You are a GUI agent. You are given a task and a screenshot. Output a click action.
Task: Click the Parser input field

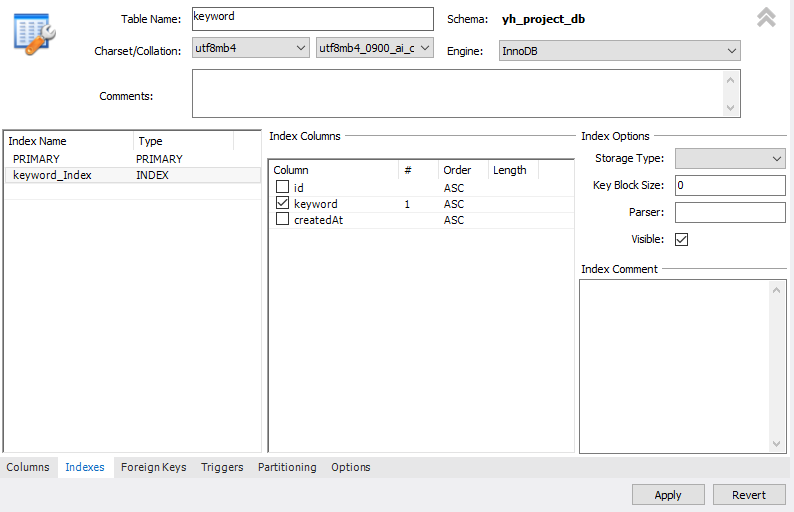click(x=730, y=212)
